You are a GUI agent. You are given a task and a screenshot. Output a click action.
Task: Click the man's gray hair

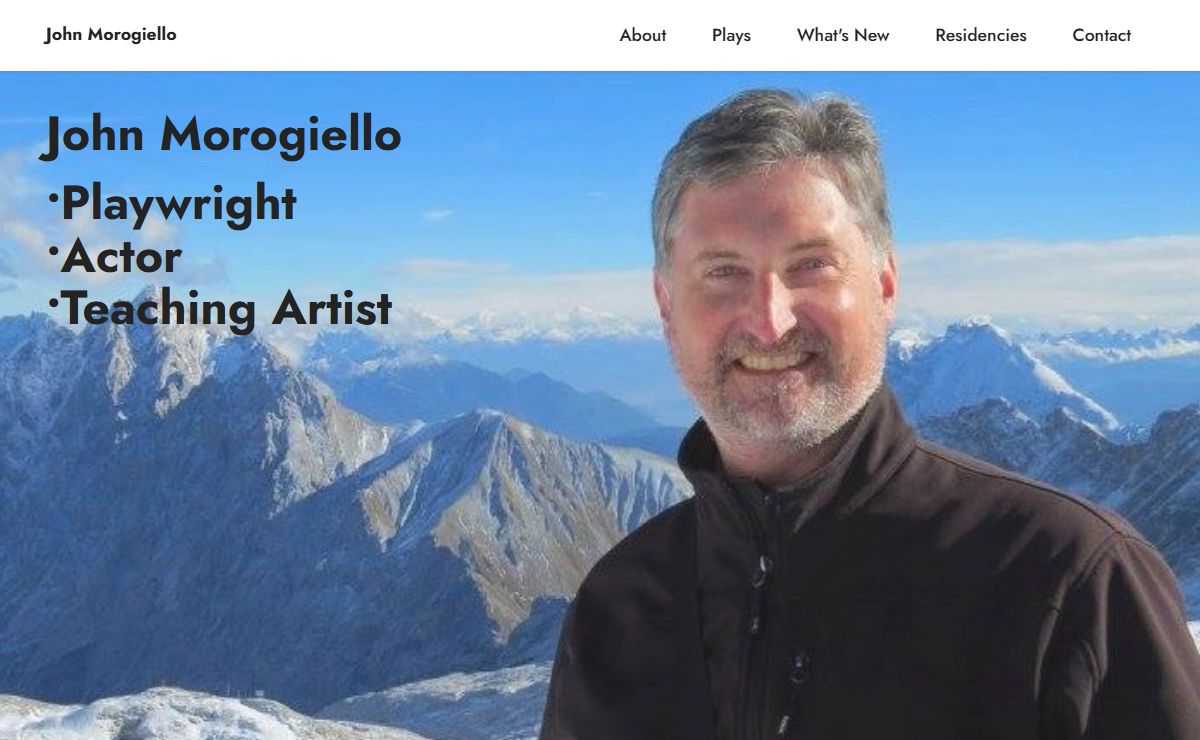click(x=770, y=145)
